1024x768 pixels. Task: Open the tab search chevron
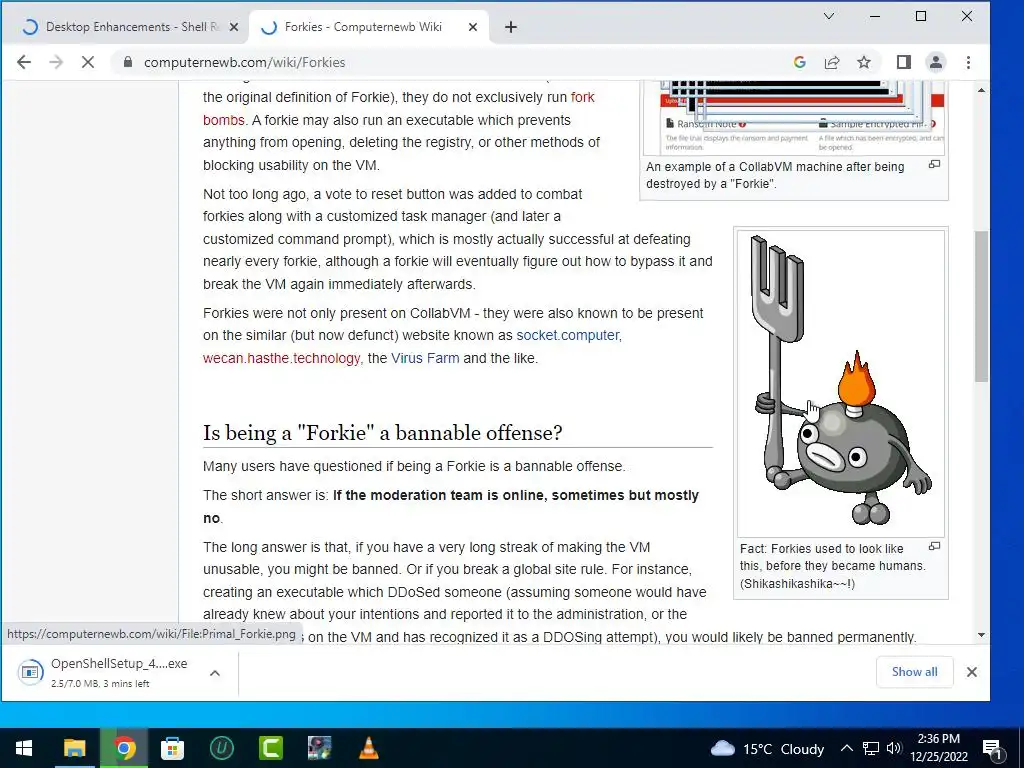(x=829, y=16)
